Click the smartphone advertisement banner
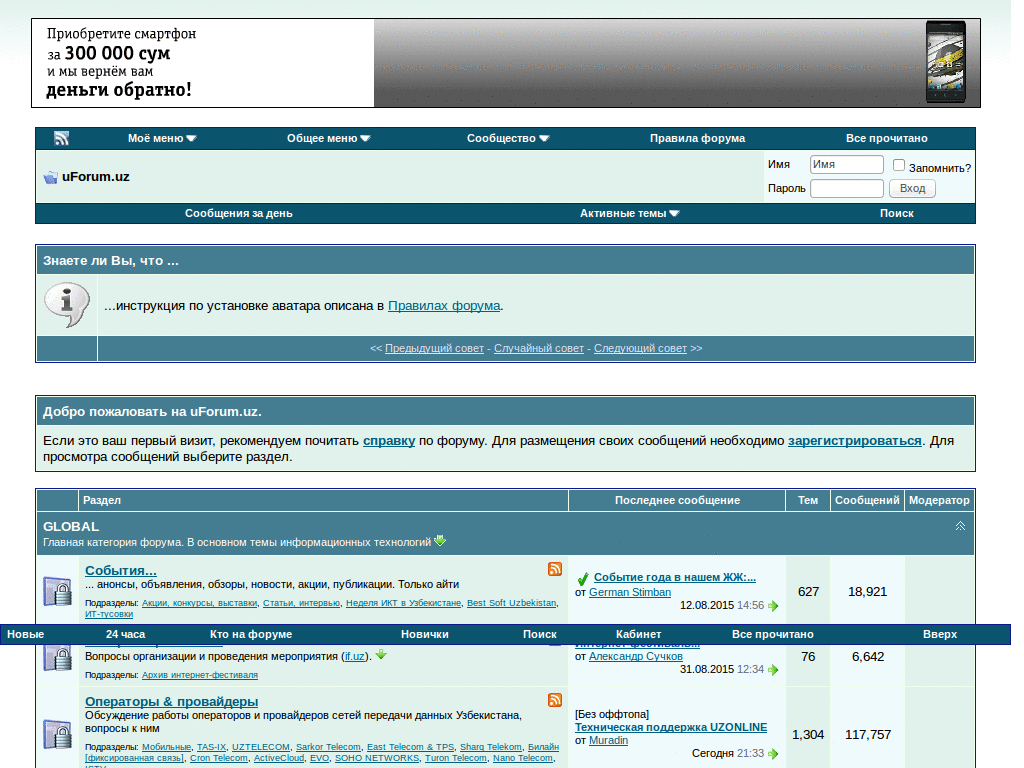The width and height of the screenshot is (1024, 768). pyautogui.click(x=505, y=63)
